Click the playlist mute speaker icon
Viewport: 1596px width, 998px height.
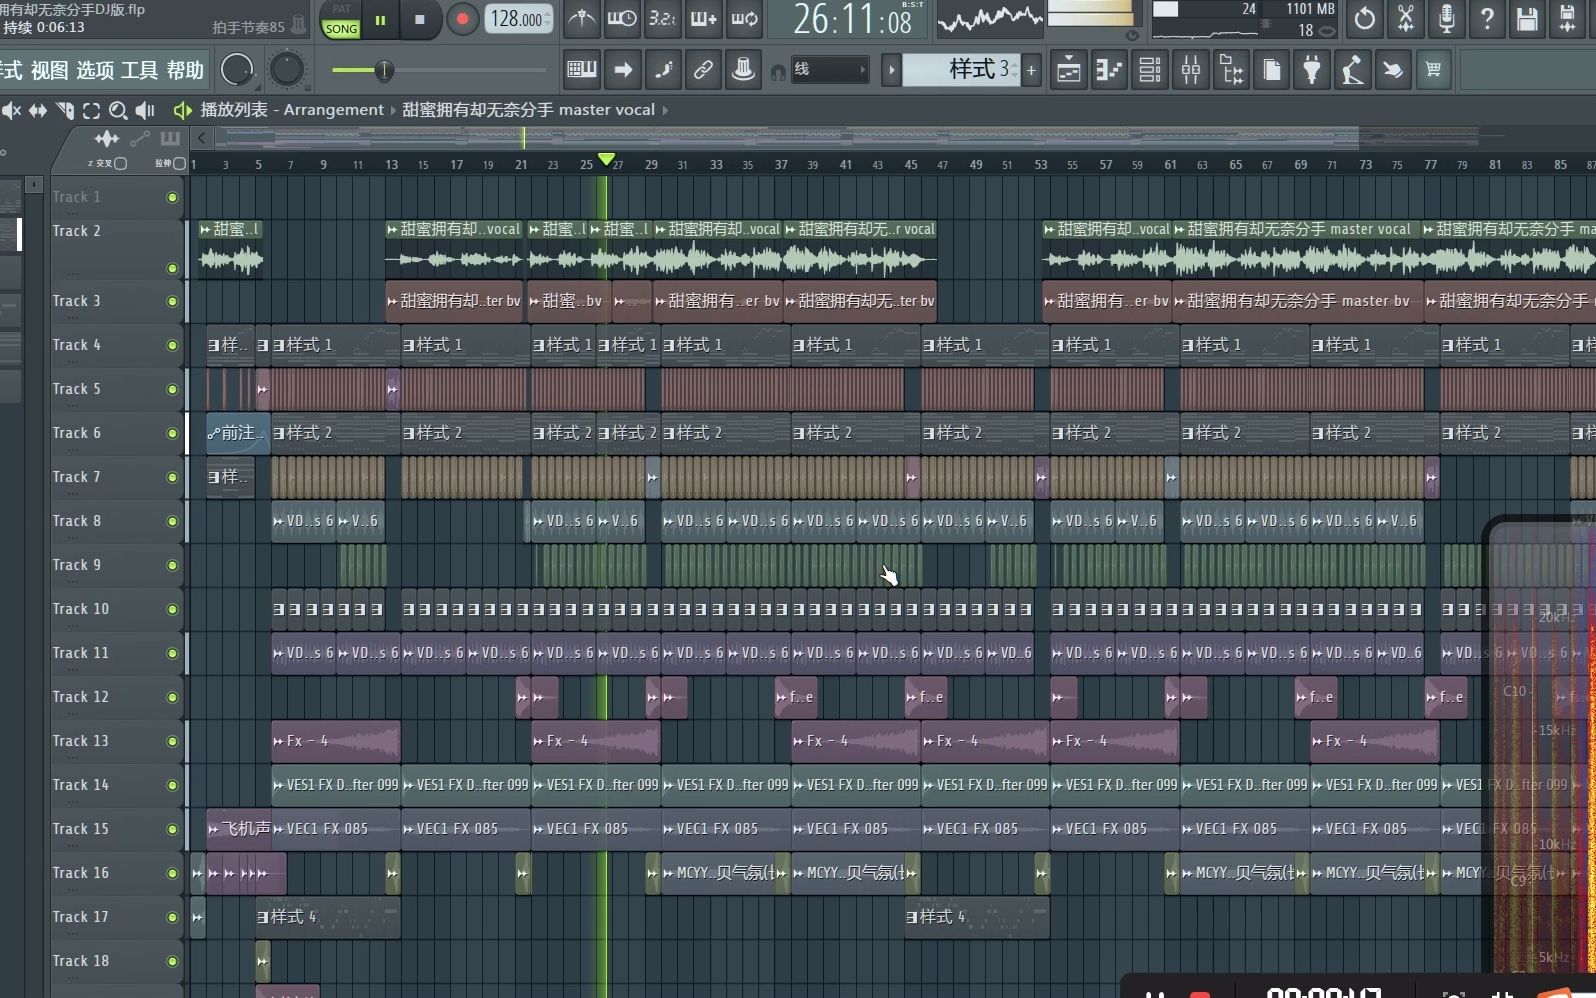11,110
